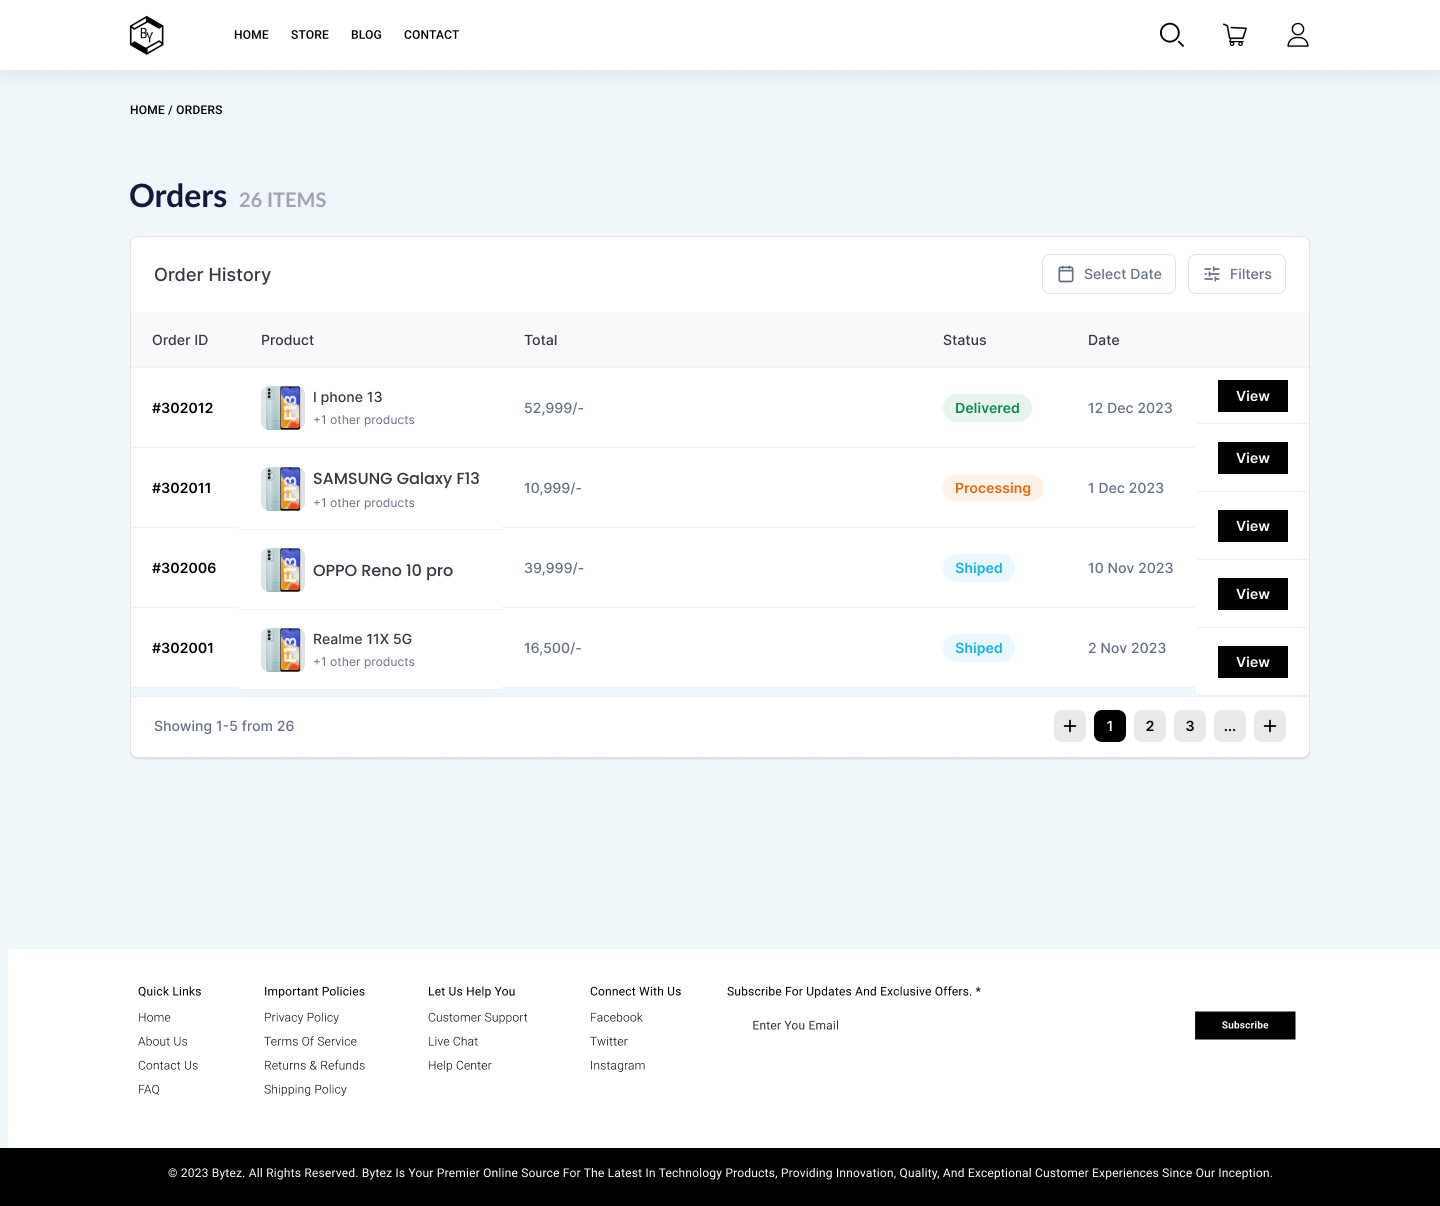Click the SAMSUNG Galaxy F13 product thumbnail

click(x=281, y=489)
